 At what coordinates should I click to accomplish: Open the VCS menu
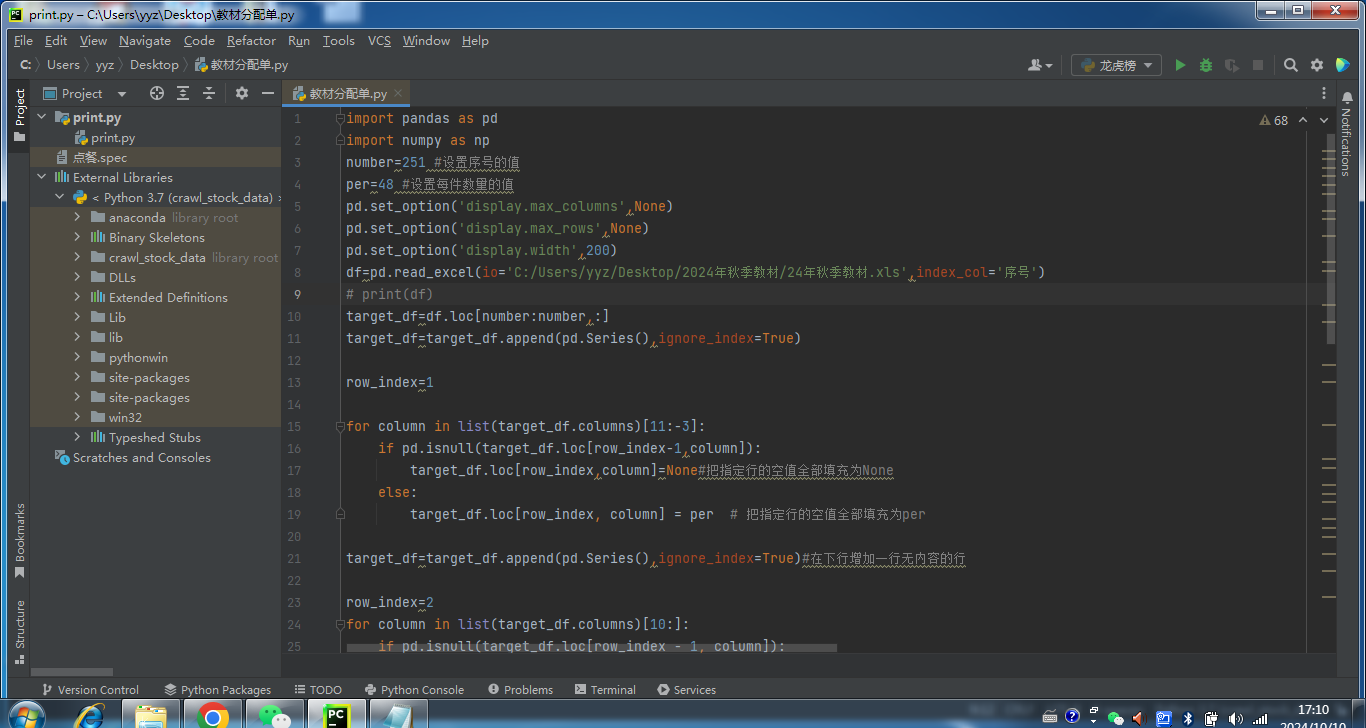[x=379, y=41]
